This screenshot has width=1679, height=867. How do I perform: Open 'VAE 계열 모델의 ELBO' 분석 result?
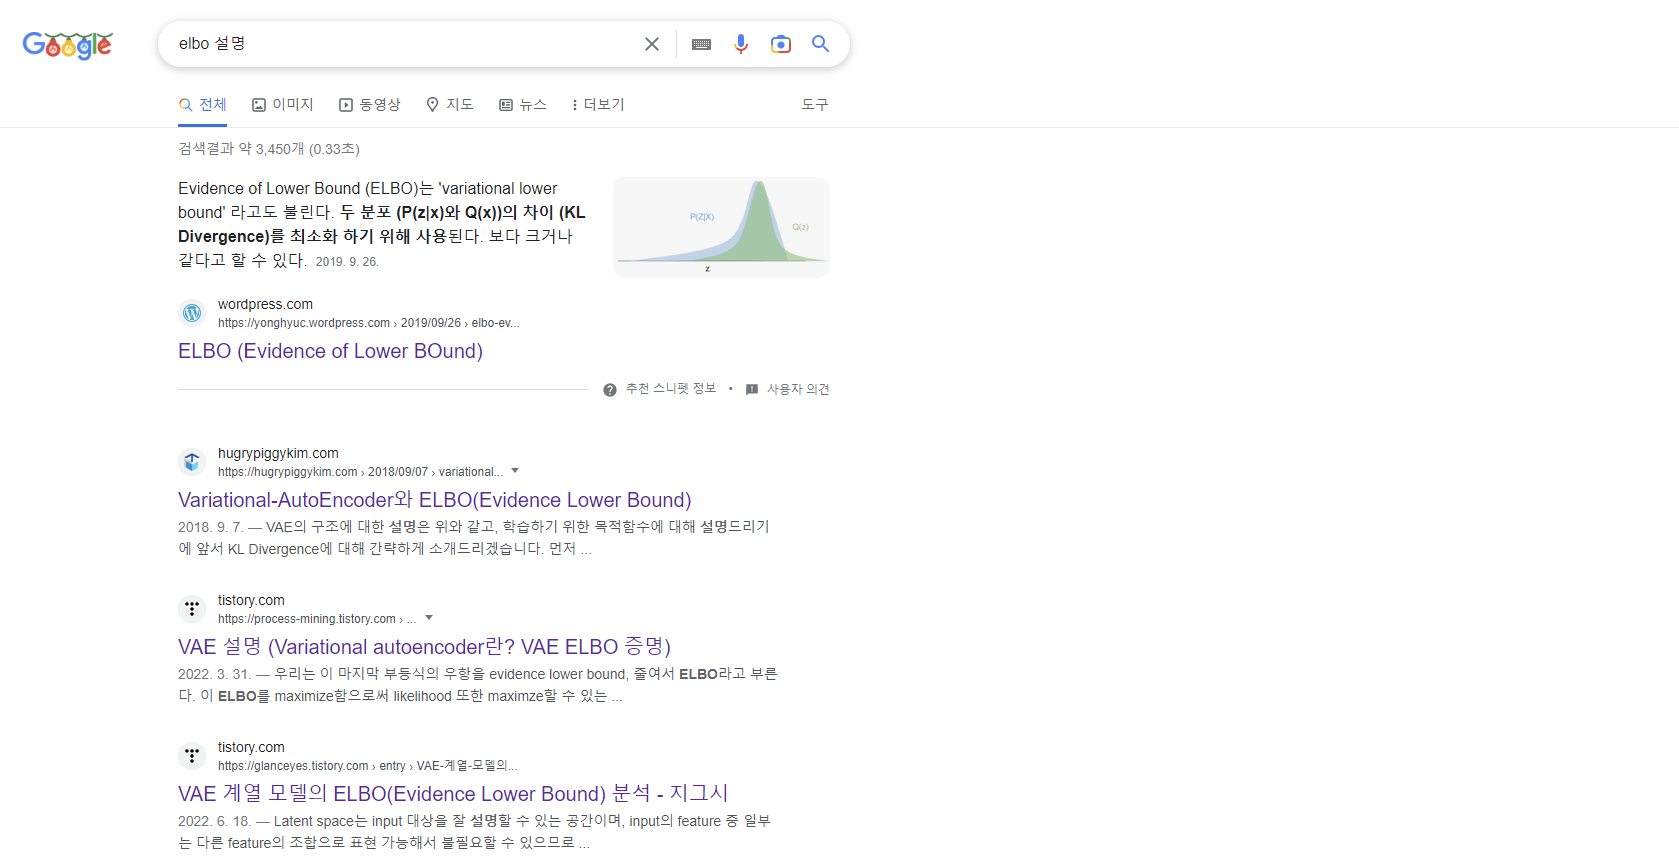pos(453,794)
